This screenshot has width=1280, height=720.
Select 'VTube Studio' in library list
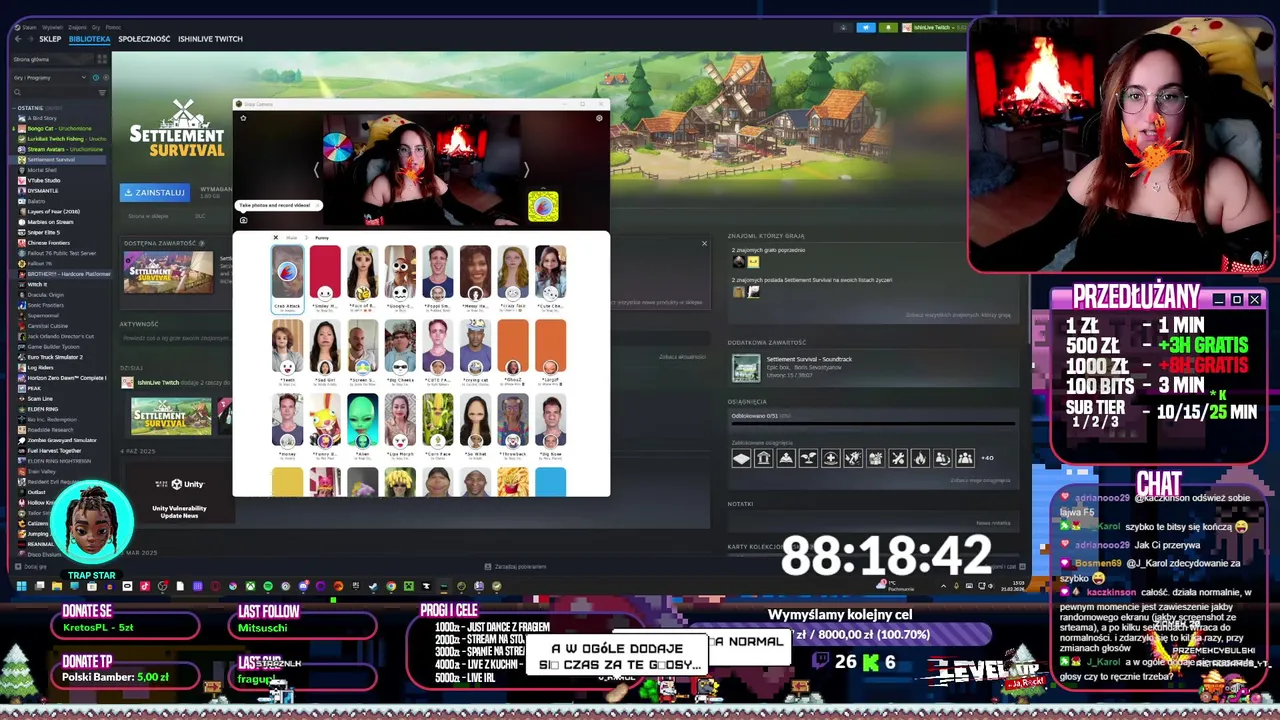43,180
